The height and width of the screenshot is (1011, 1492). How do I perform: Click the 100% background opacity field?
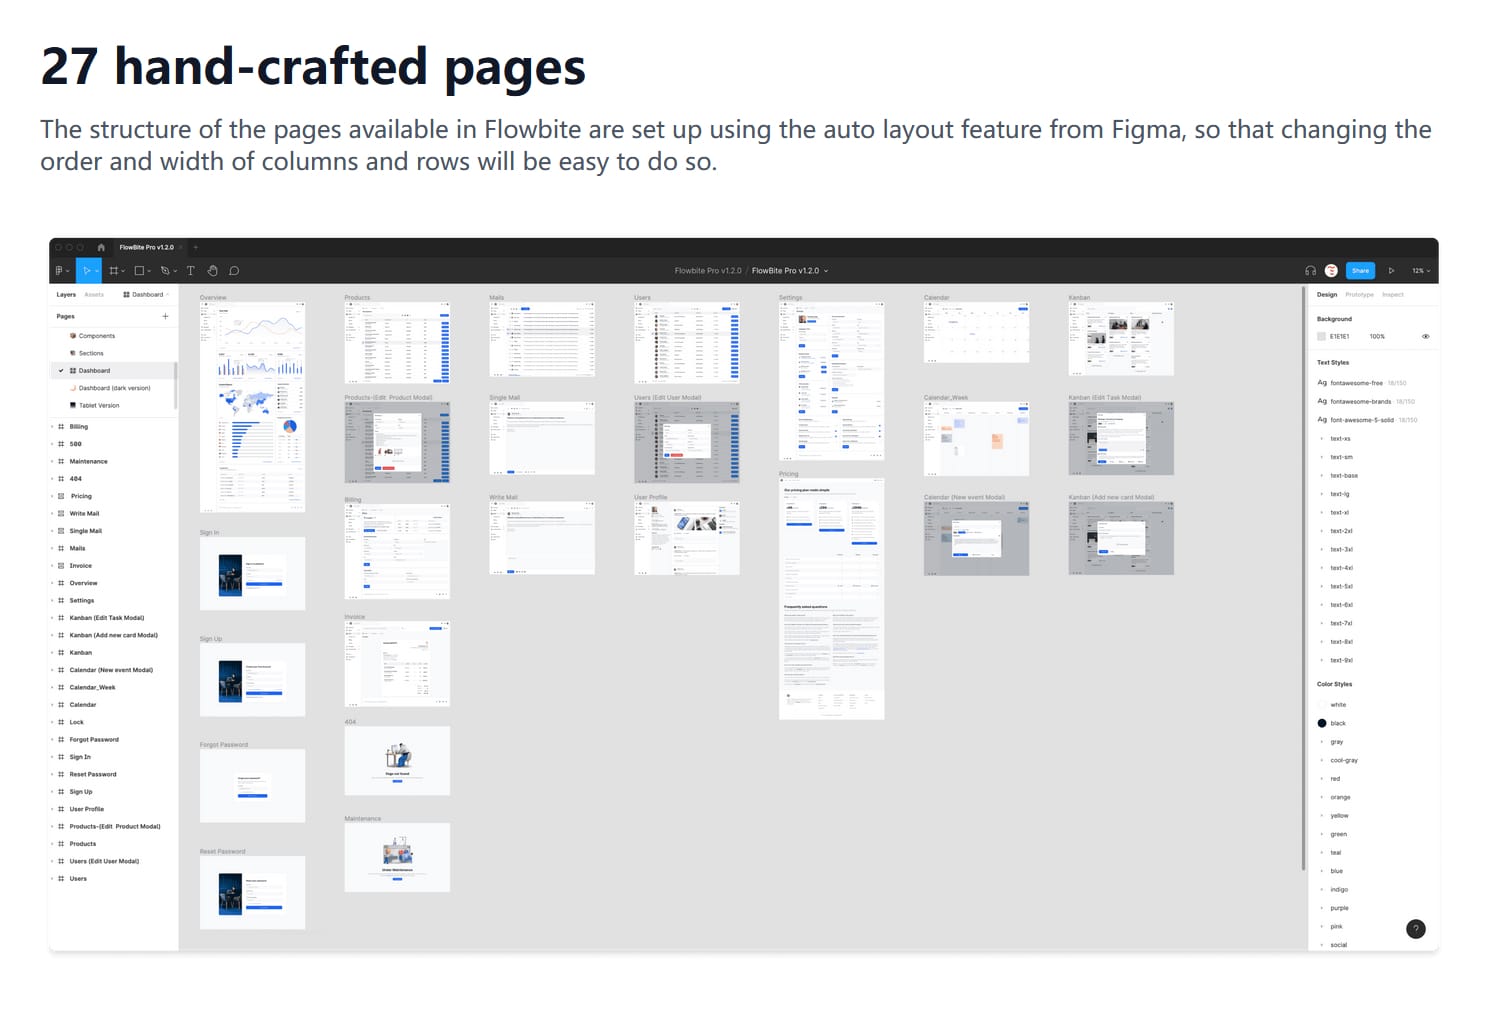[1377, 337]
